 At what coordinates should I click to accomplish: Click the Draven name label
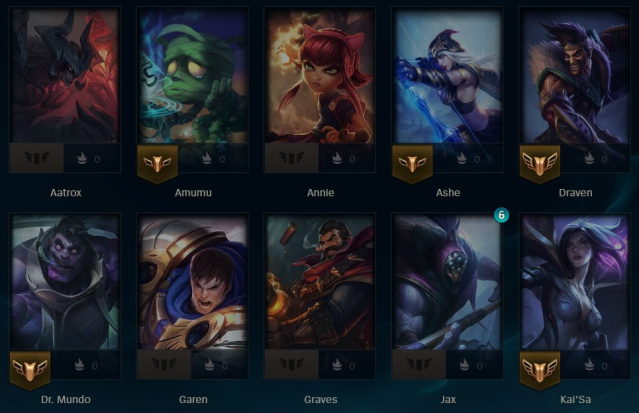[x=575, y=192]
